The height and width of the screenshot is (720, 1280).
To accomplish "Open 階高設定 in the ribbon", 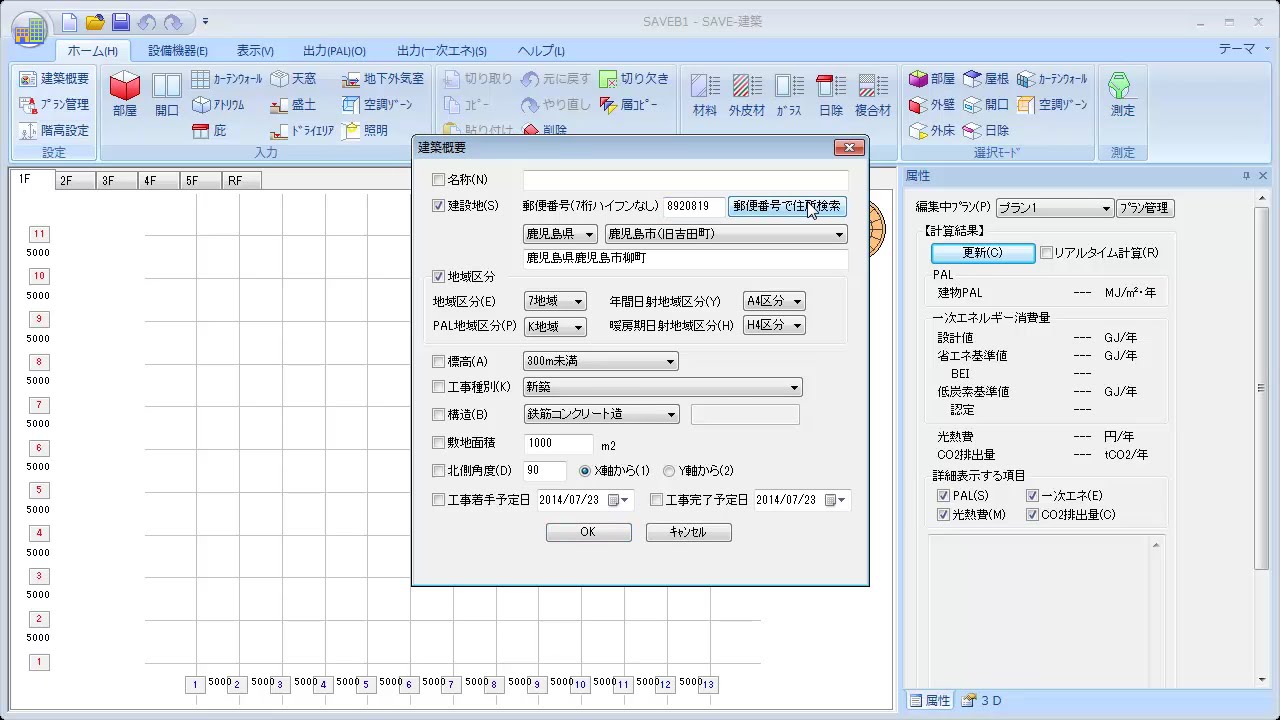I will (x=54, y=130).
